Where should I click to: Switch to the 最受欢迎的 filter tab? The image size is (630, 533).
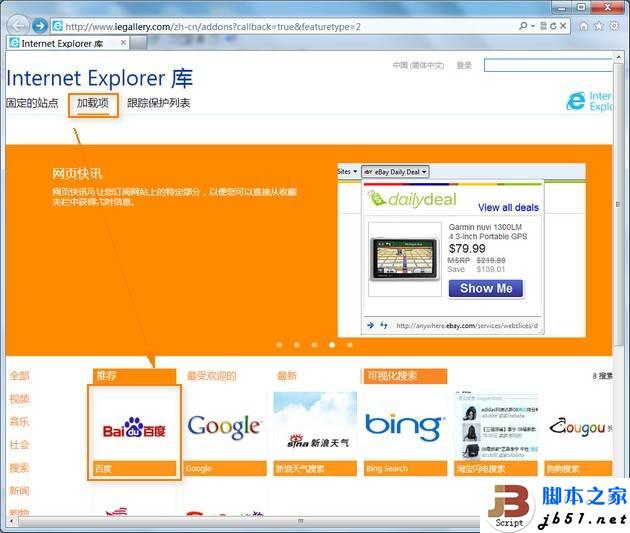(212, 376)
